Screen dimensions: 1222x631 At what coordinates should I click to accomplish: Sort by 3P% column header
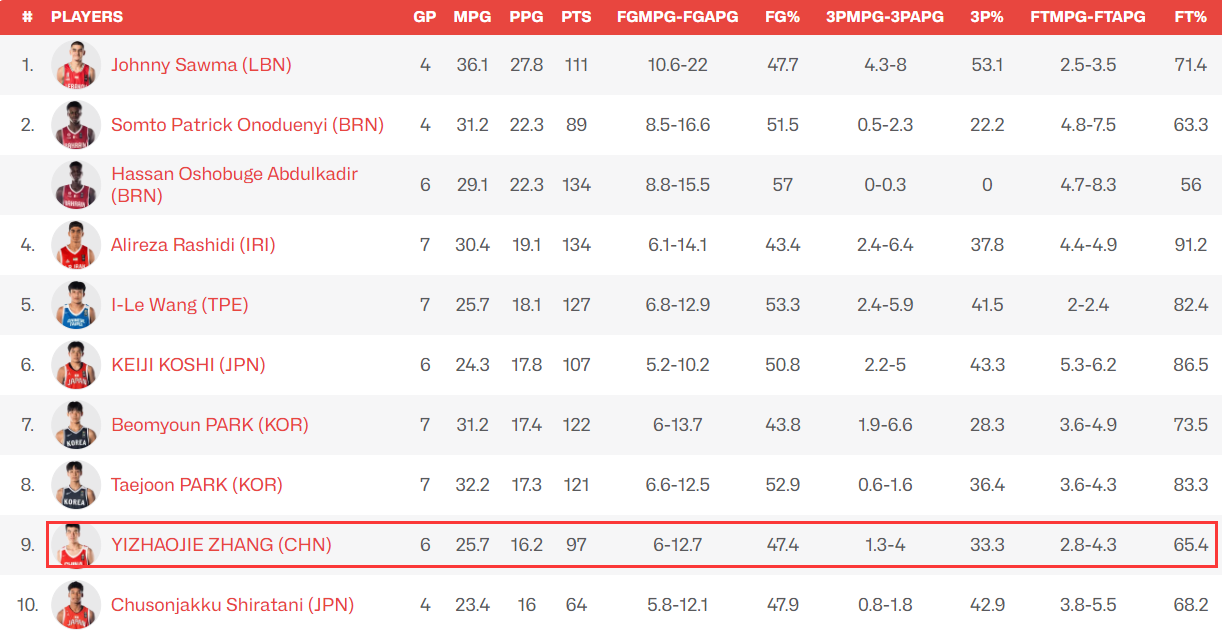(x=987, y=17)
